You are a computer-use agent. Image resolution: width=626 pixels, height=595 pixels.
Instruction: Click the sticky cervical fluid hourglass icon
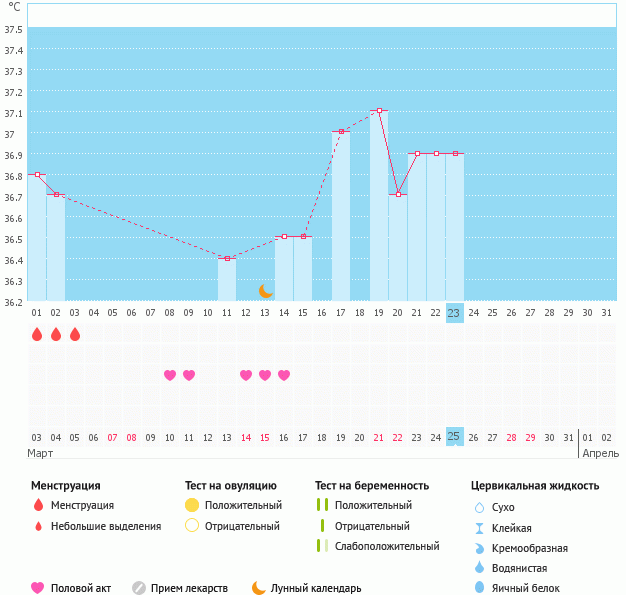[x=479, y=528]
